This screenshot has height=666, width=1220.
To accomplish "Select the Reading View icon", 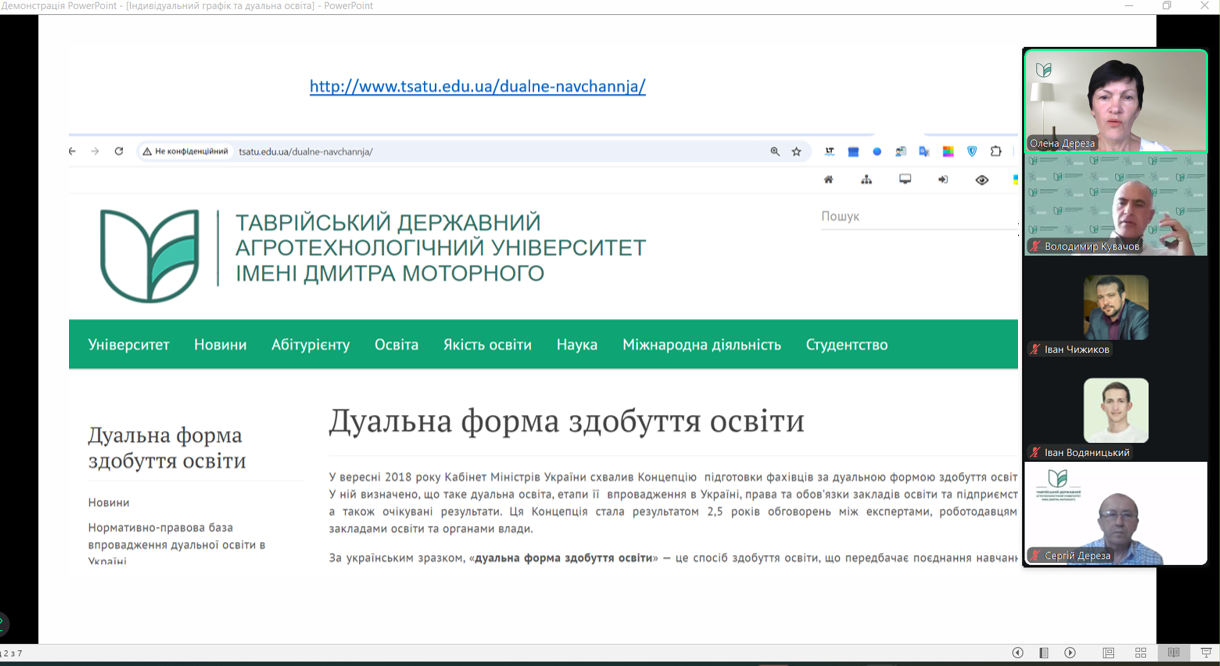I will point(1174,653).
